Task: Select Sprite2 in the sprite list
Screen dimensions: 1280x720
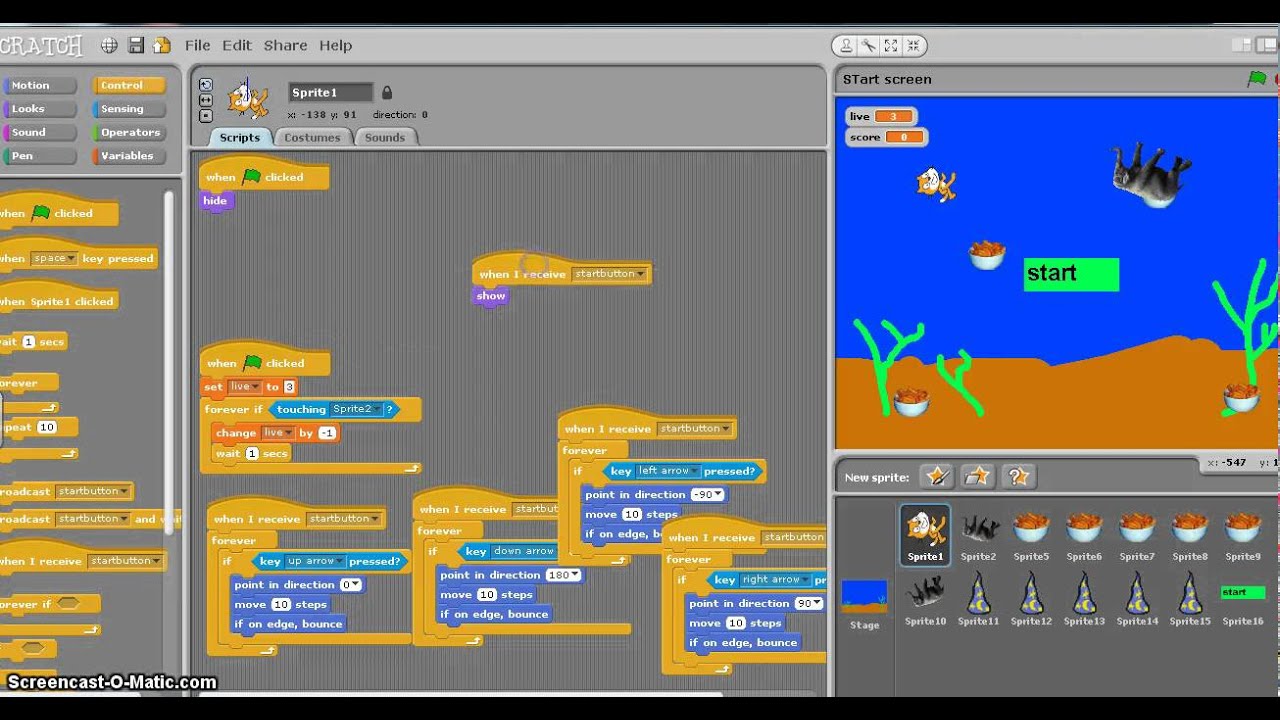Action: 978,535
